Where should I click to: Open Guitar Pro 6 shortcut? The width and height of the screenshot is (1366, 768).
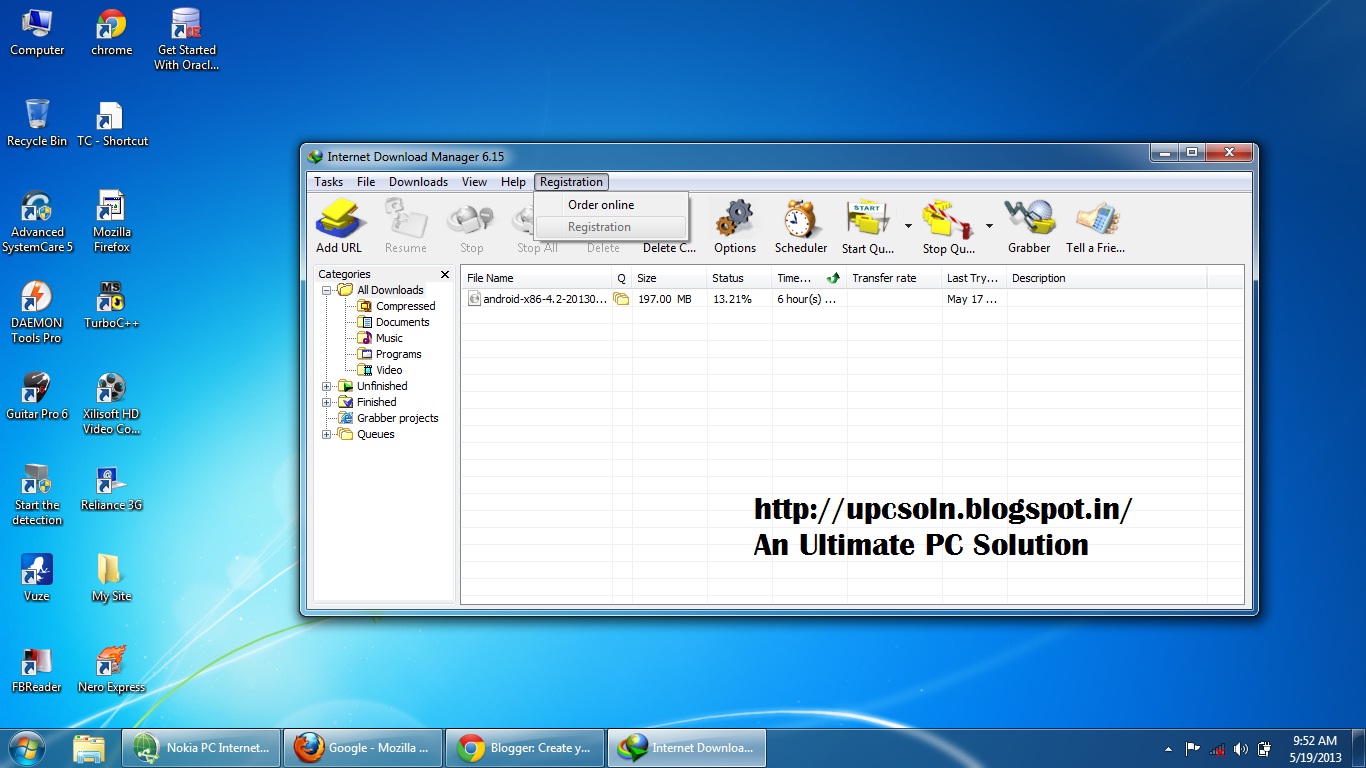37,396
